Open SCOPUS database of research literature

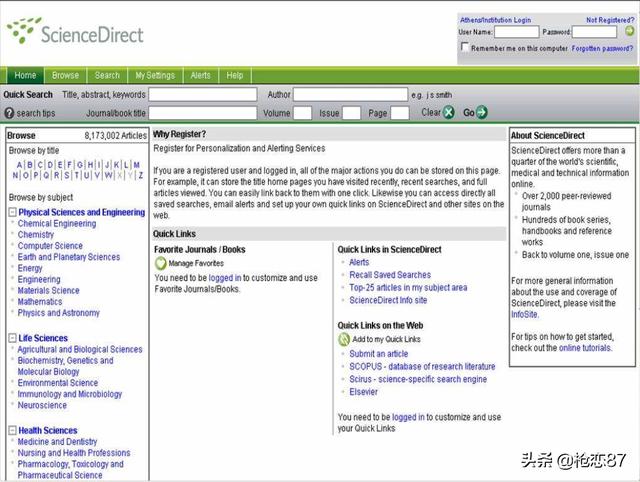422,366
